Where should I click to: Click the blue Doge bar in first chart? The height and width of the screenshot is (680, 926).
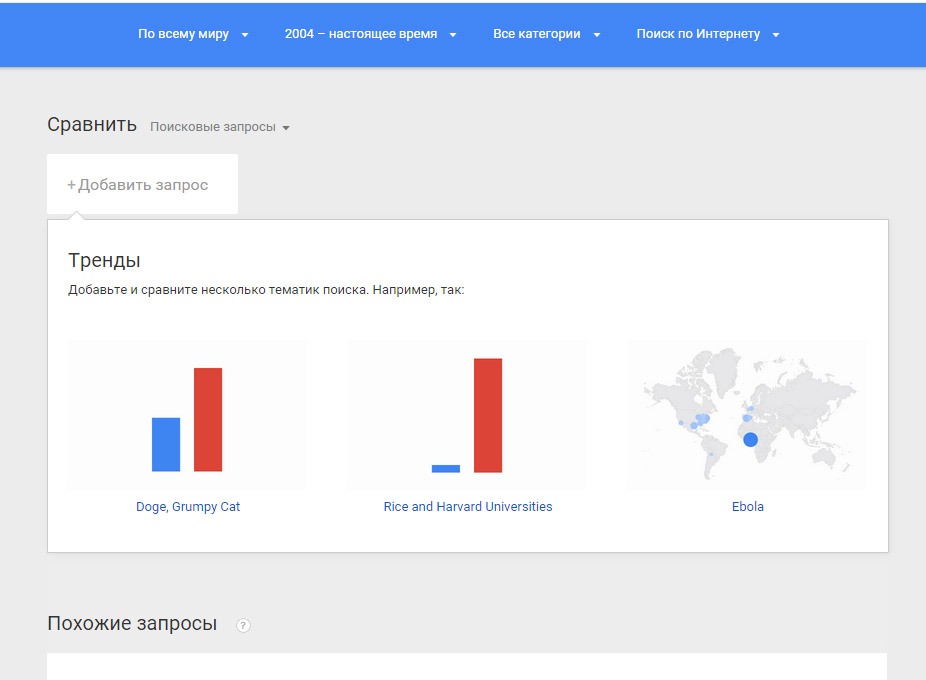pyautogui.click(x=166, y=444)
